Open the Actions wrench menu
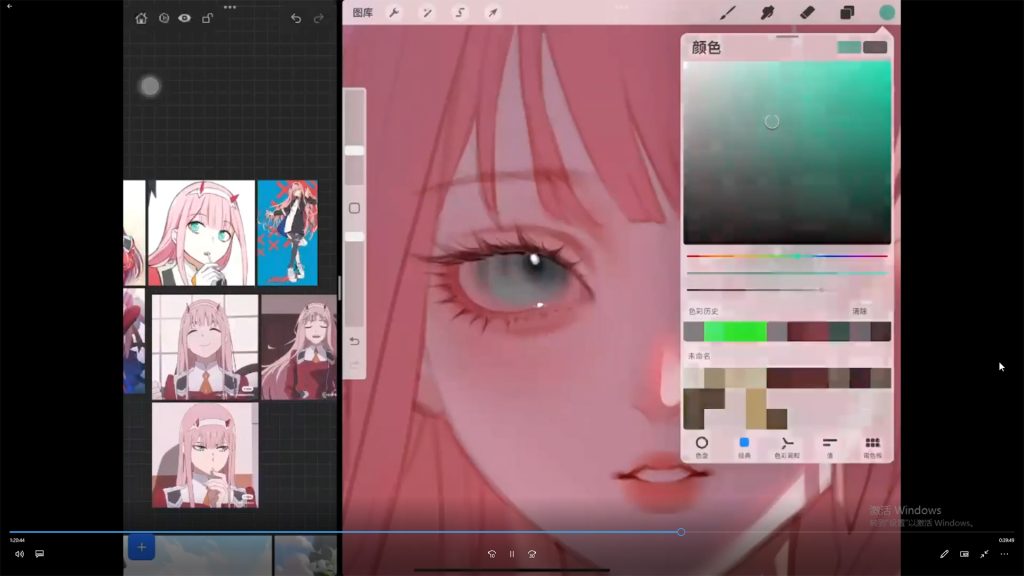This screenshot has width=1024, height=576. coord(394,13)
